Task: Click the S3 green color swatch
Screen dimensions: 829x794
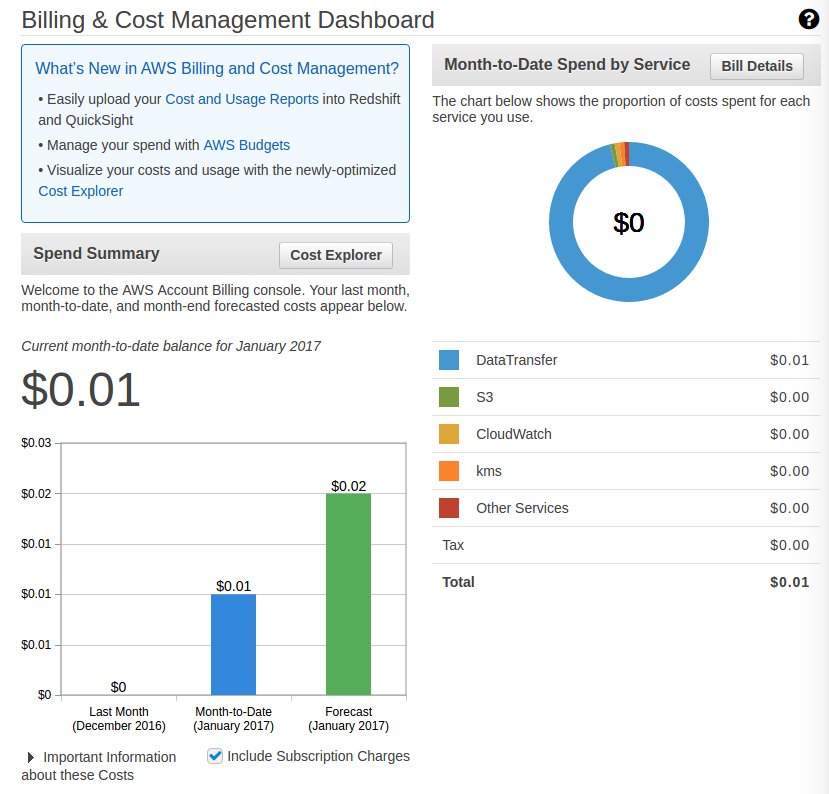Action: coord(449,397)
